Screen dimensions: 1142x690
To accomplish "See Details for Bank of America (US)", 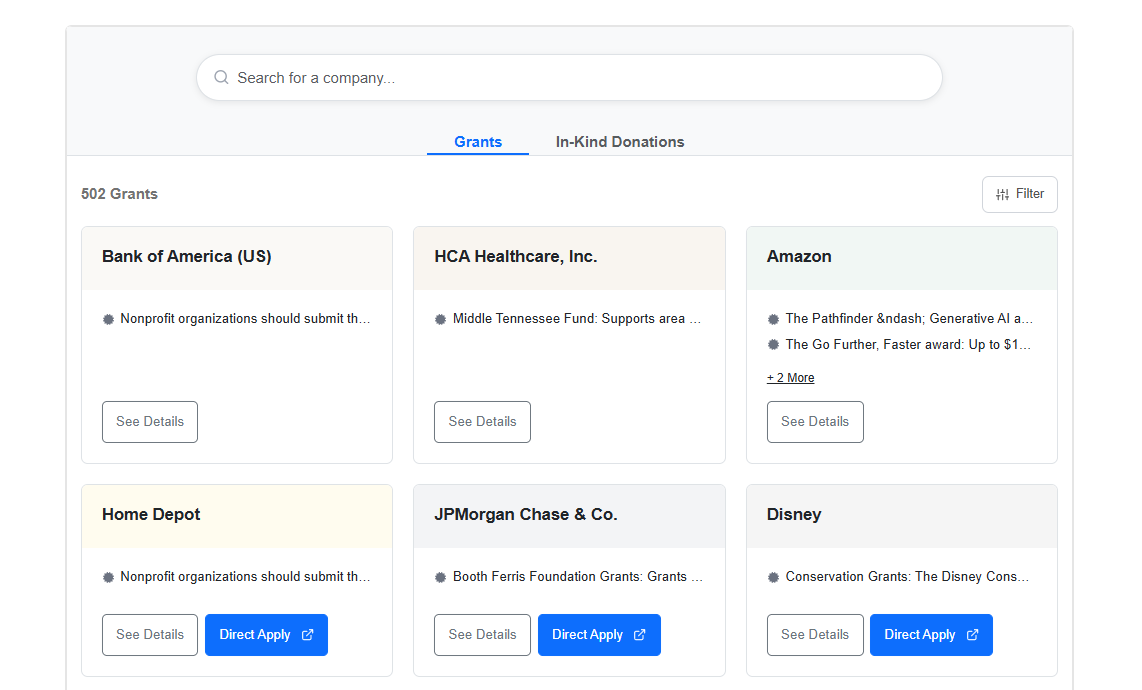I will pos(149,421).
